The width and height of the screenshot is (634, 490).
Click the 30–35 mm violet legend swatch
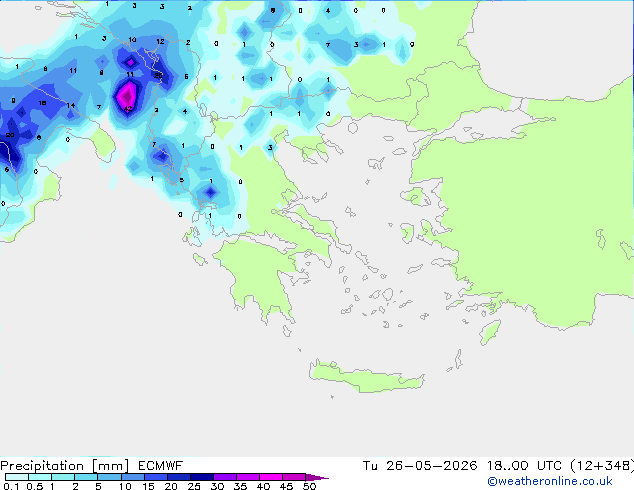225,477
